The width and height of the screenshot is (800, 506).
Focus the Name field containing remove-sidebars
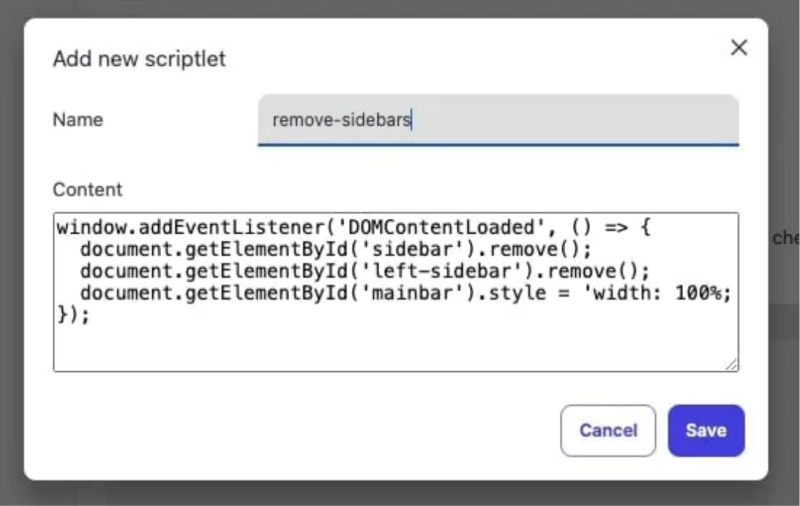click(x=498, y=120)
